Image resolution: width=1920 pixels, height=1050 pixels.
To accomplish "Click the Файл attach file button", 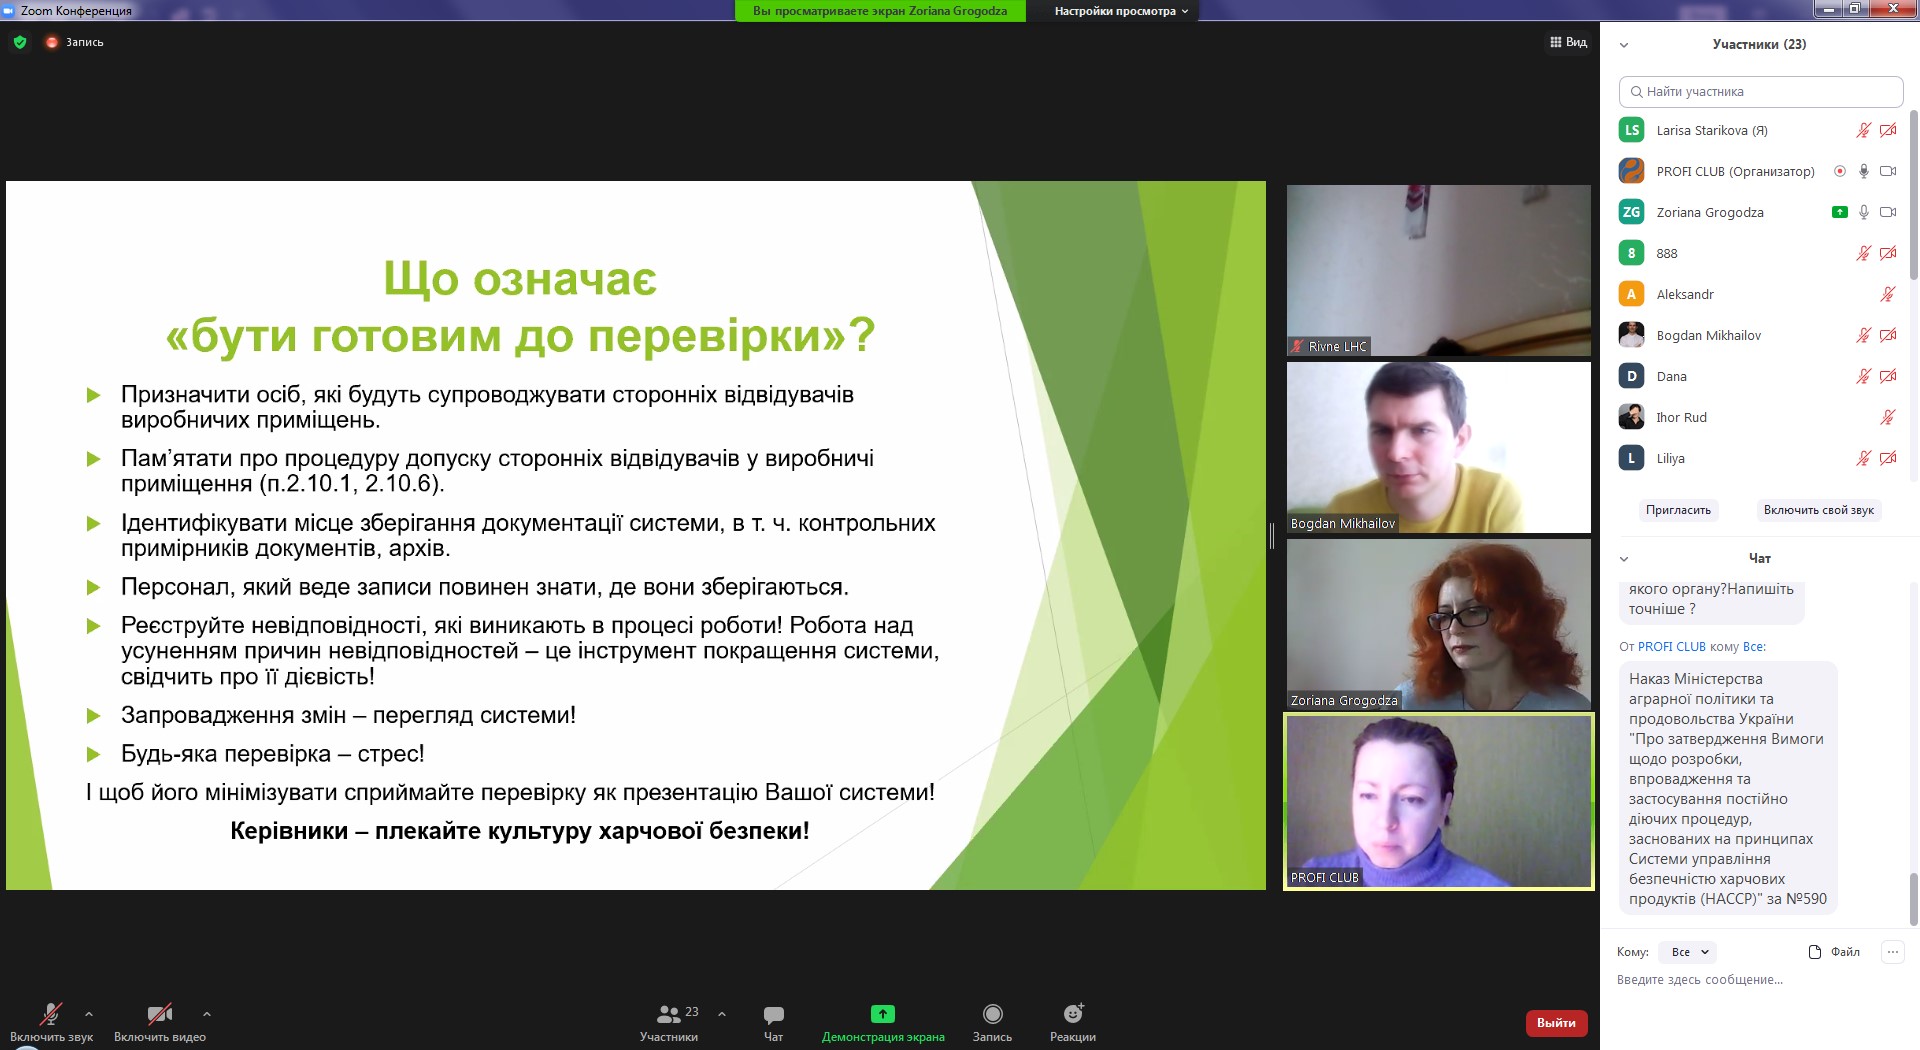I will (x=1834, y=952).
